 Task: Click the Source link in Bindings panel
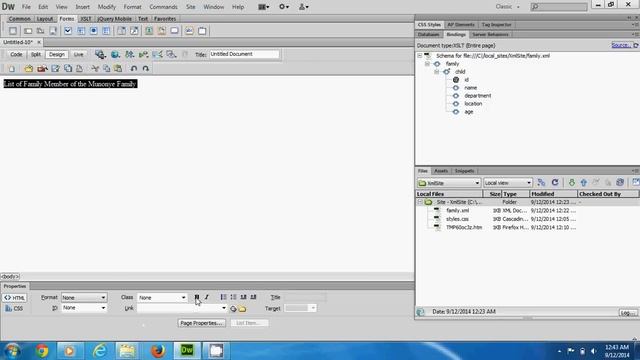[621, 45]
